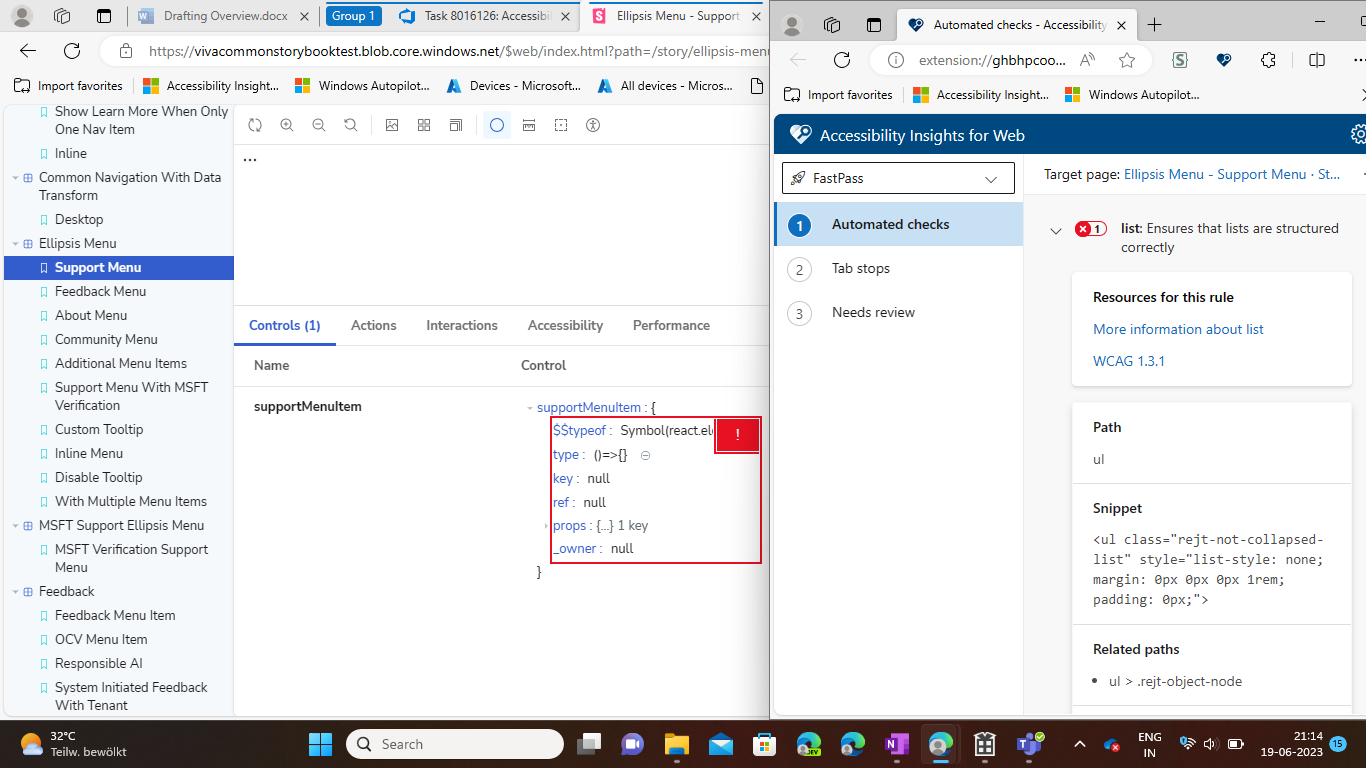
Task: Open the WCAG 1.3.1 link
Action: coord(1129,361)
